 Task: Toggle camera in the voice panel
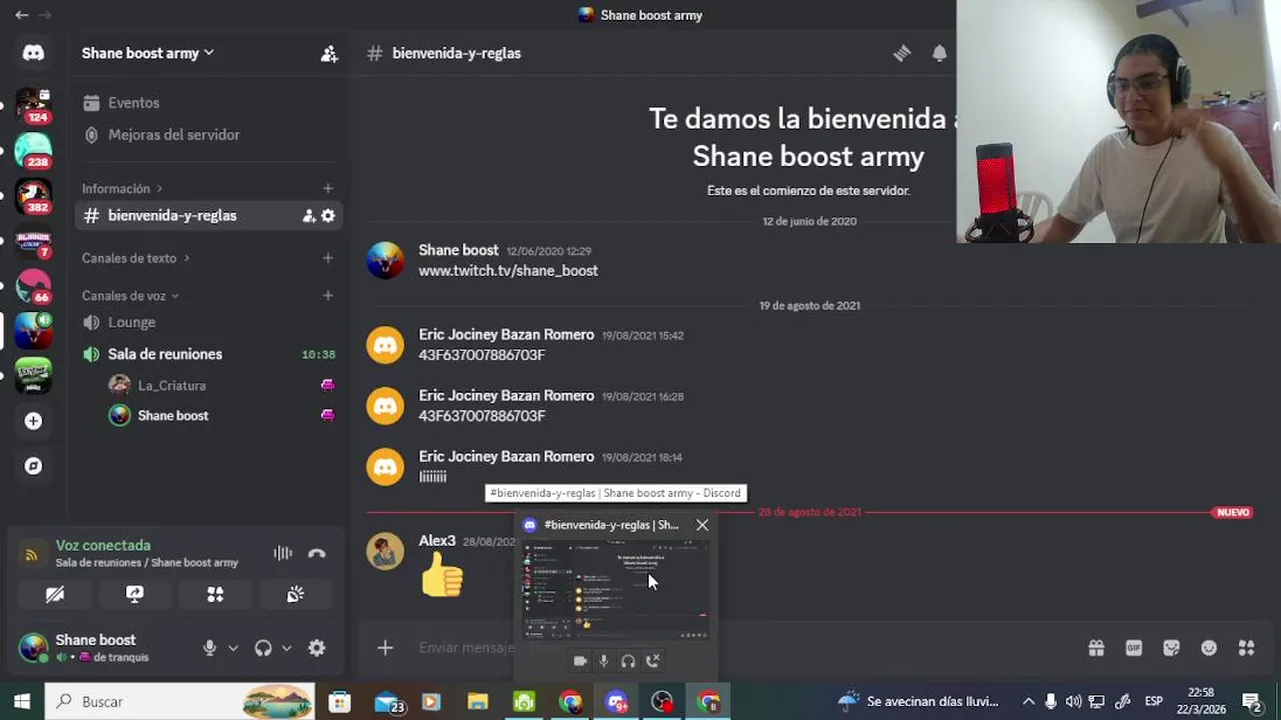pos(55,594)
